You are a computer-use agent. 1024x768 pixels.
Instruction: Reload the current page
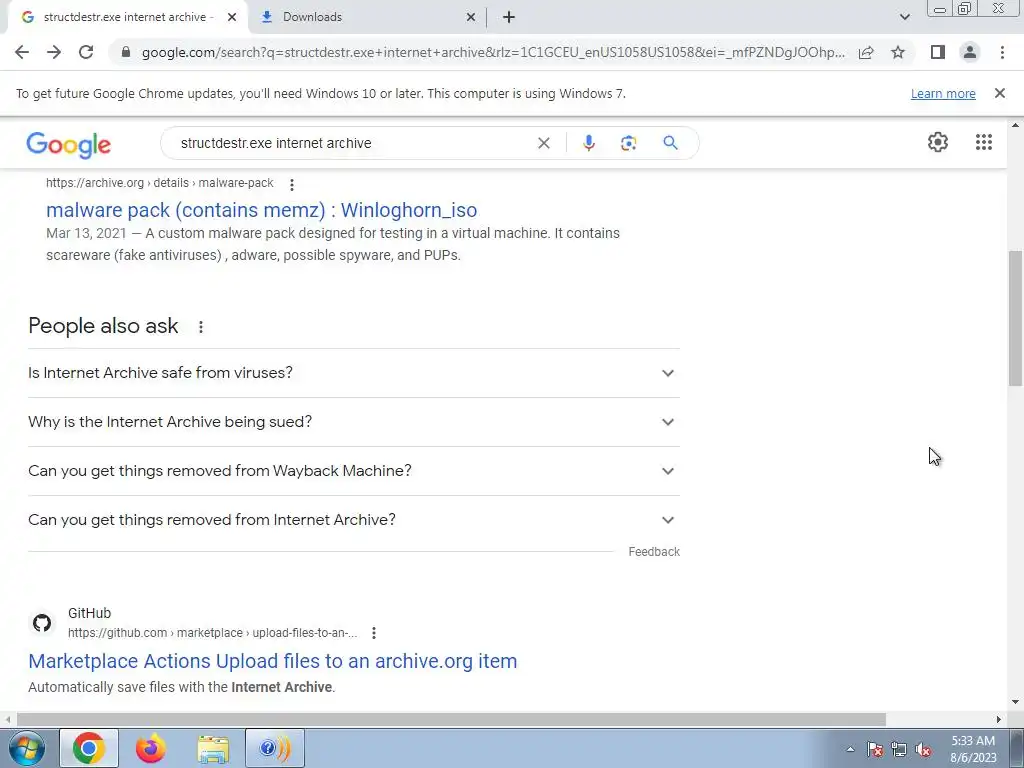(x=86, y=52)
